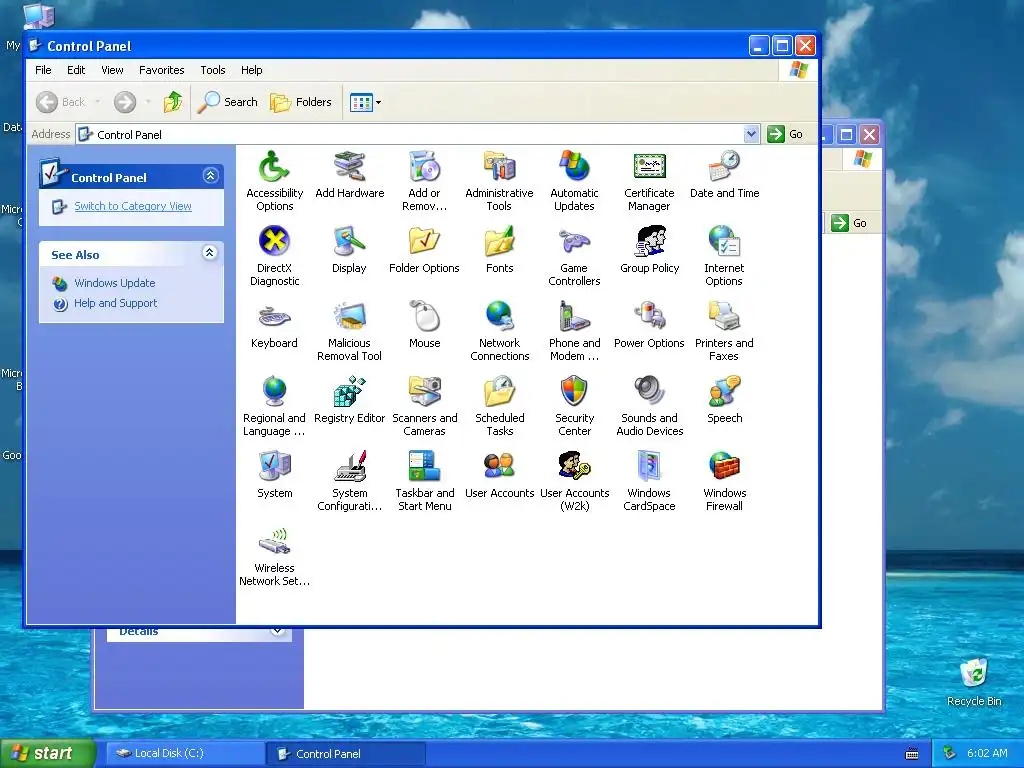Open the Favorites menu

pyautogui.click(x=161, y=70)
